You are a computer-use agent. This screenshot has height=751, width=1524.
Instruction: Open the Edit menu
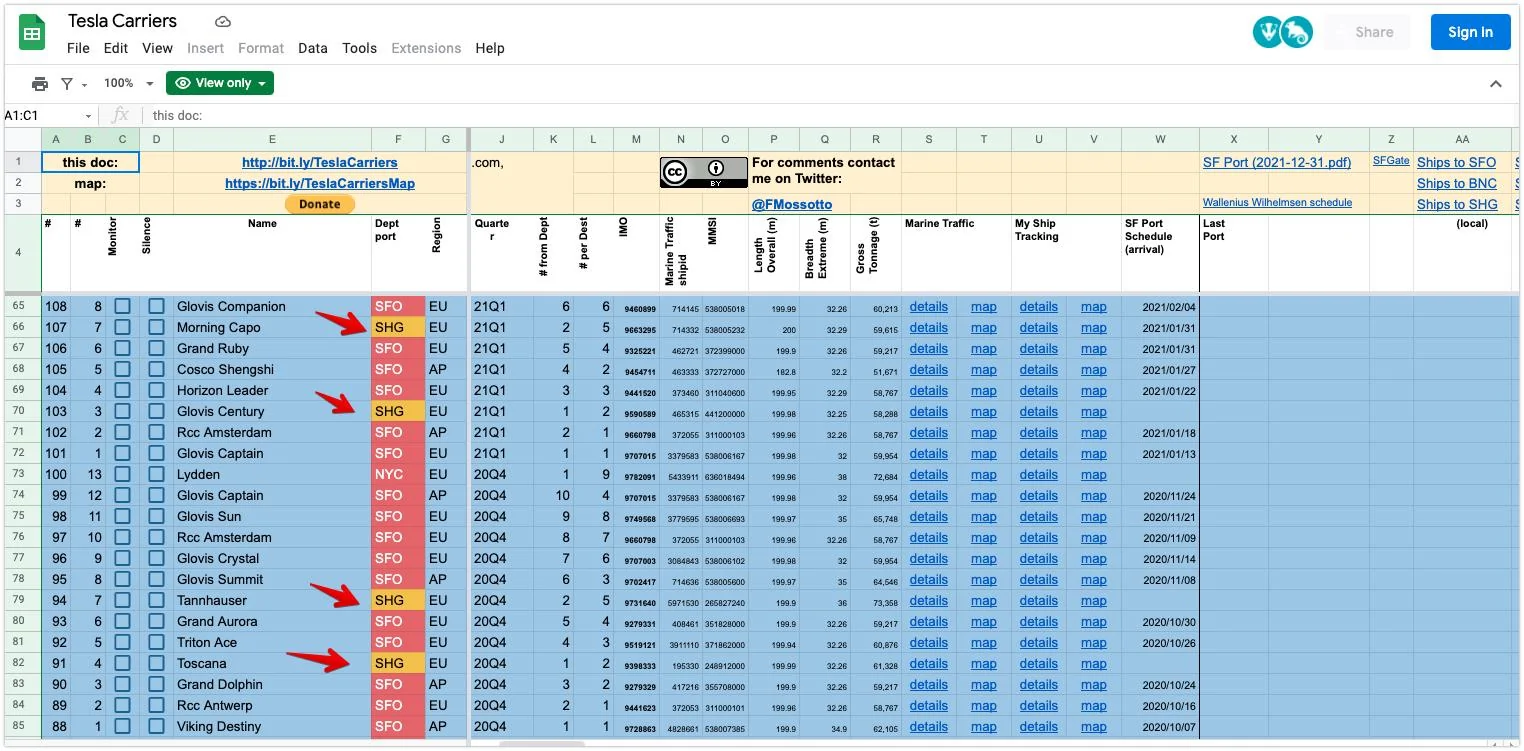point(116,48)
